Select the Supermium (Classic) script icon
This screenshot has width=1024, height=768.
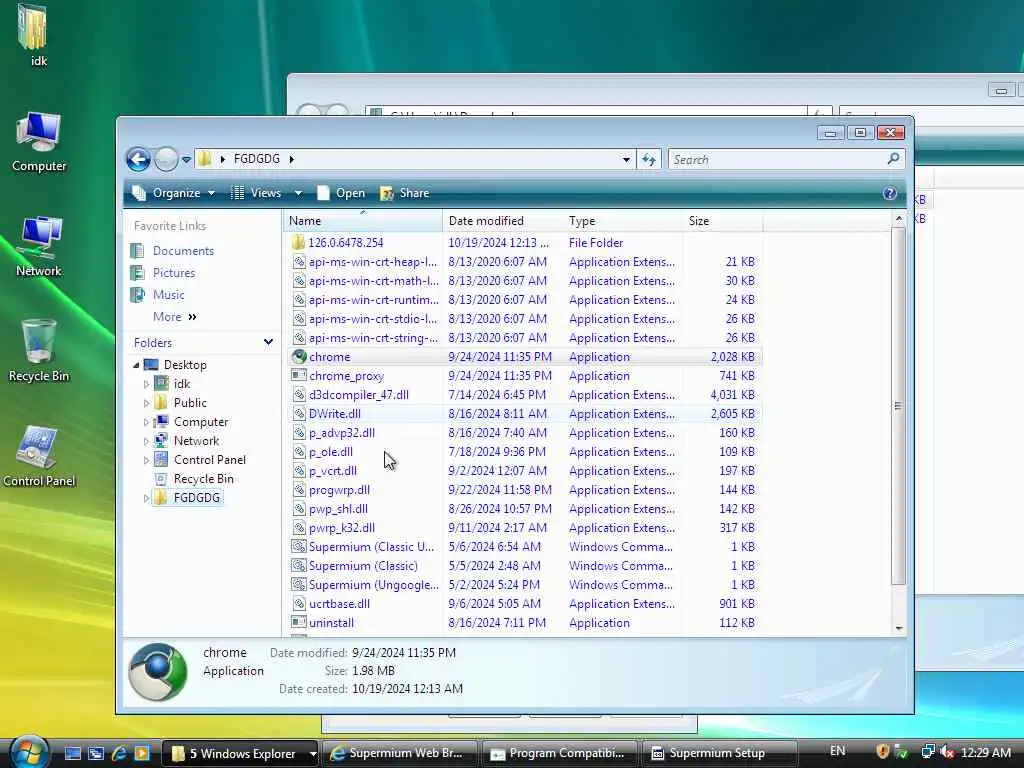[x=298, y=566]
